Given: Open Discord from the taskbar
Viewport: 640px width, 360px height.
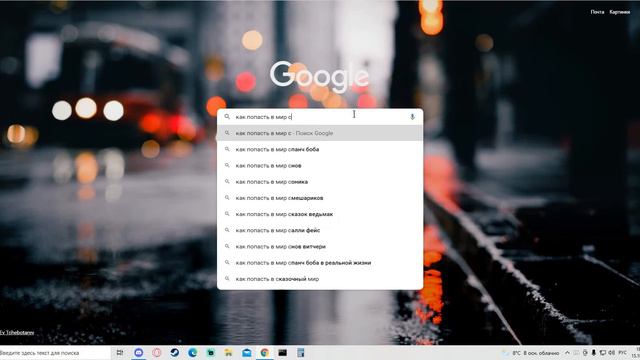Looking at the screenshot, I should (139, 353).
